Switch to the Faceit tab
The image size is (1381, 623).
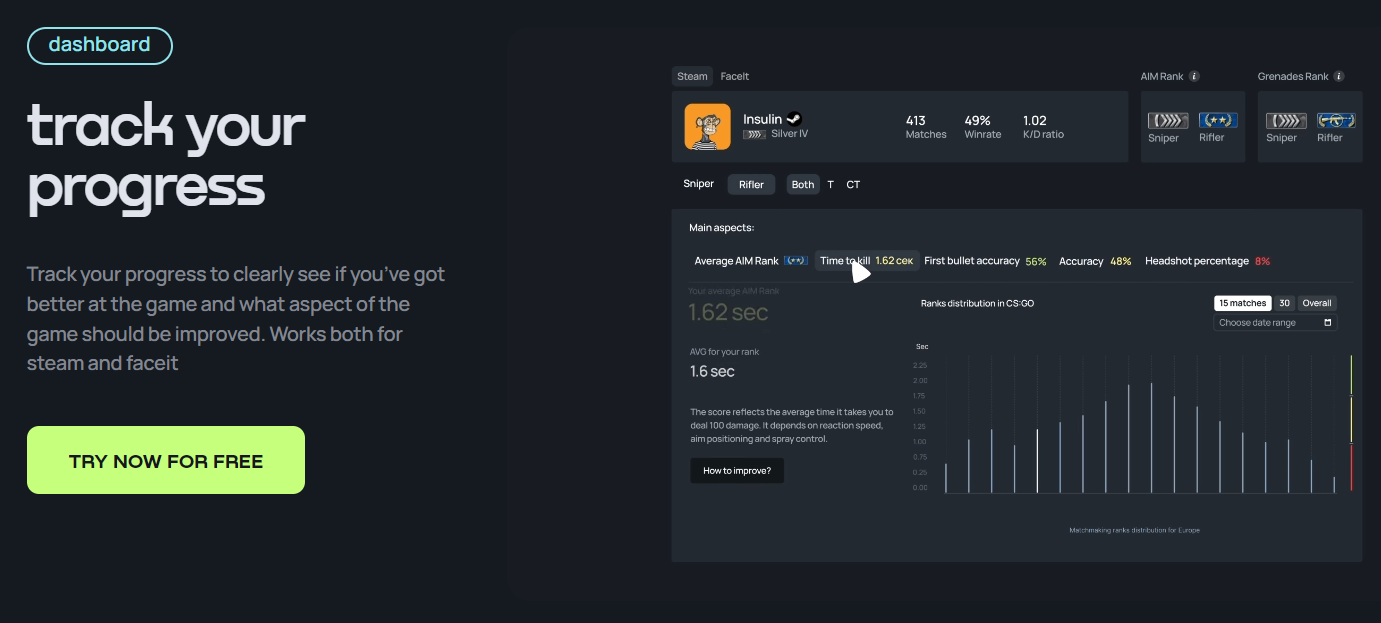point(735,76)
